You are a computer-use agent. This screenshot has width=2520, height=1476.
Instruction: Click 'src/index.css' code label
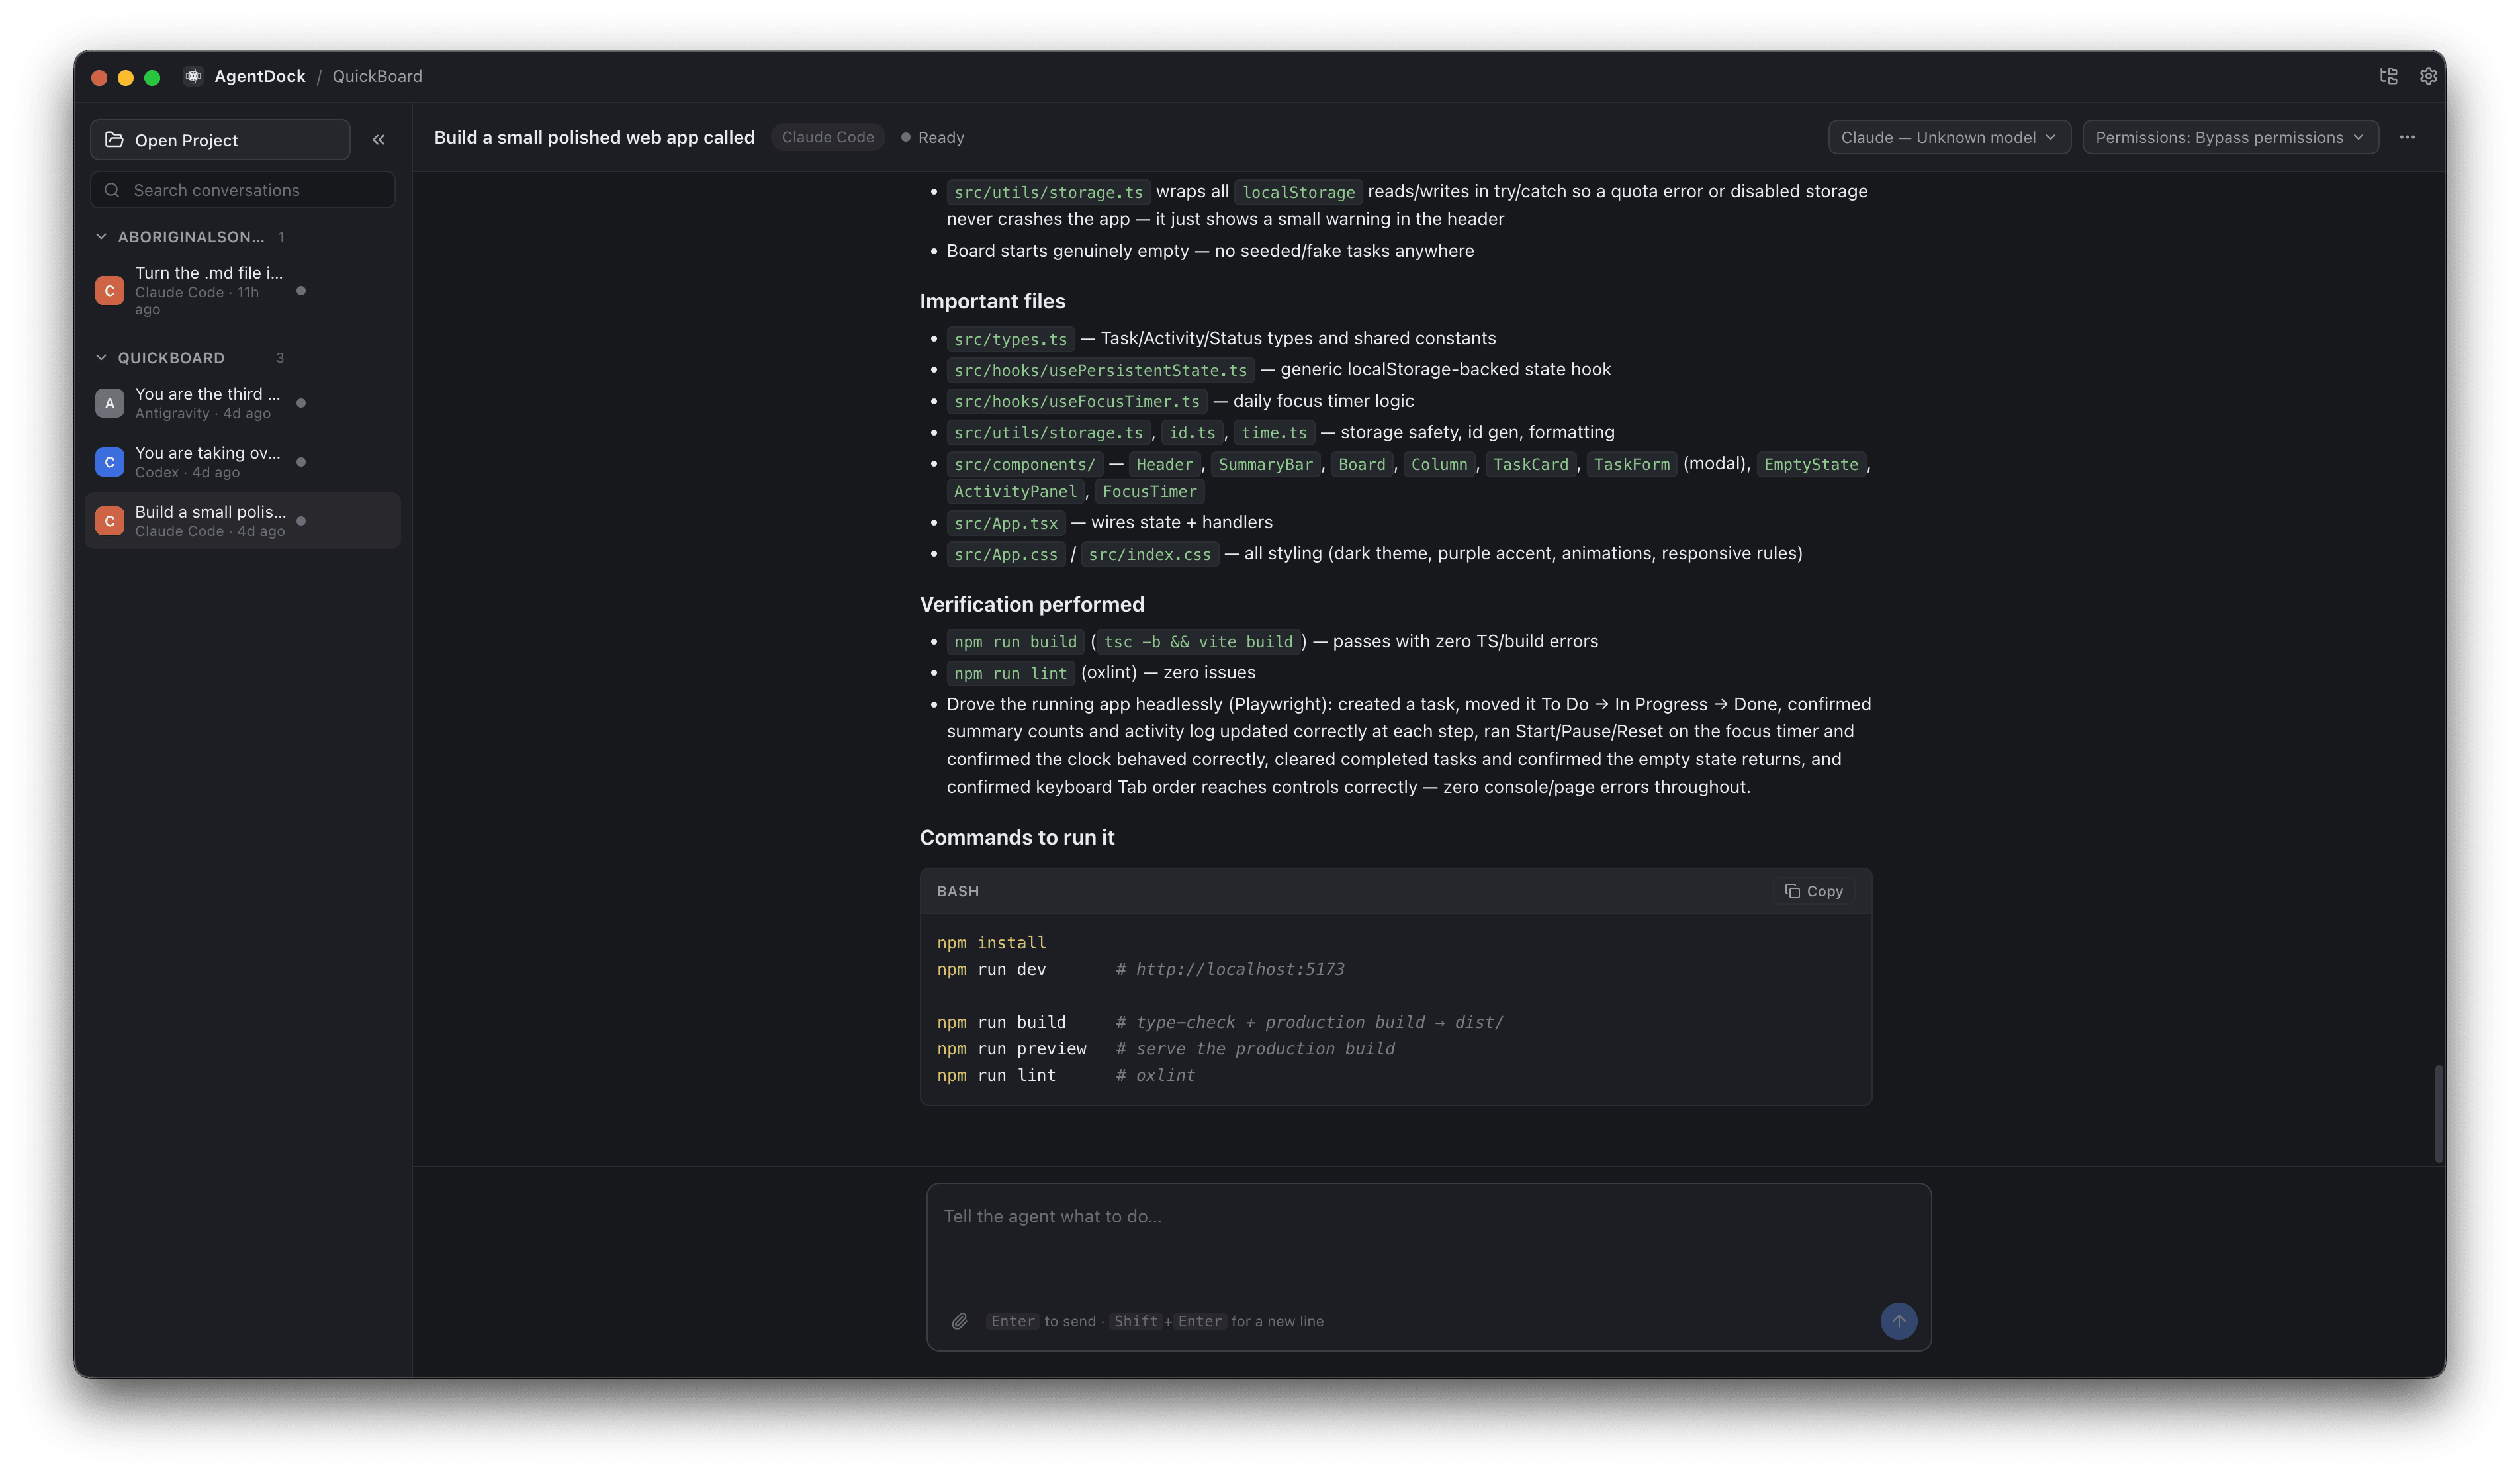coord(1149,554)
